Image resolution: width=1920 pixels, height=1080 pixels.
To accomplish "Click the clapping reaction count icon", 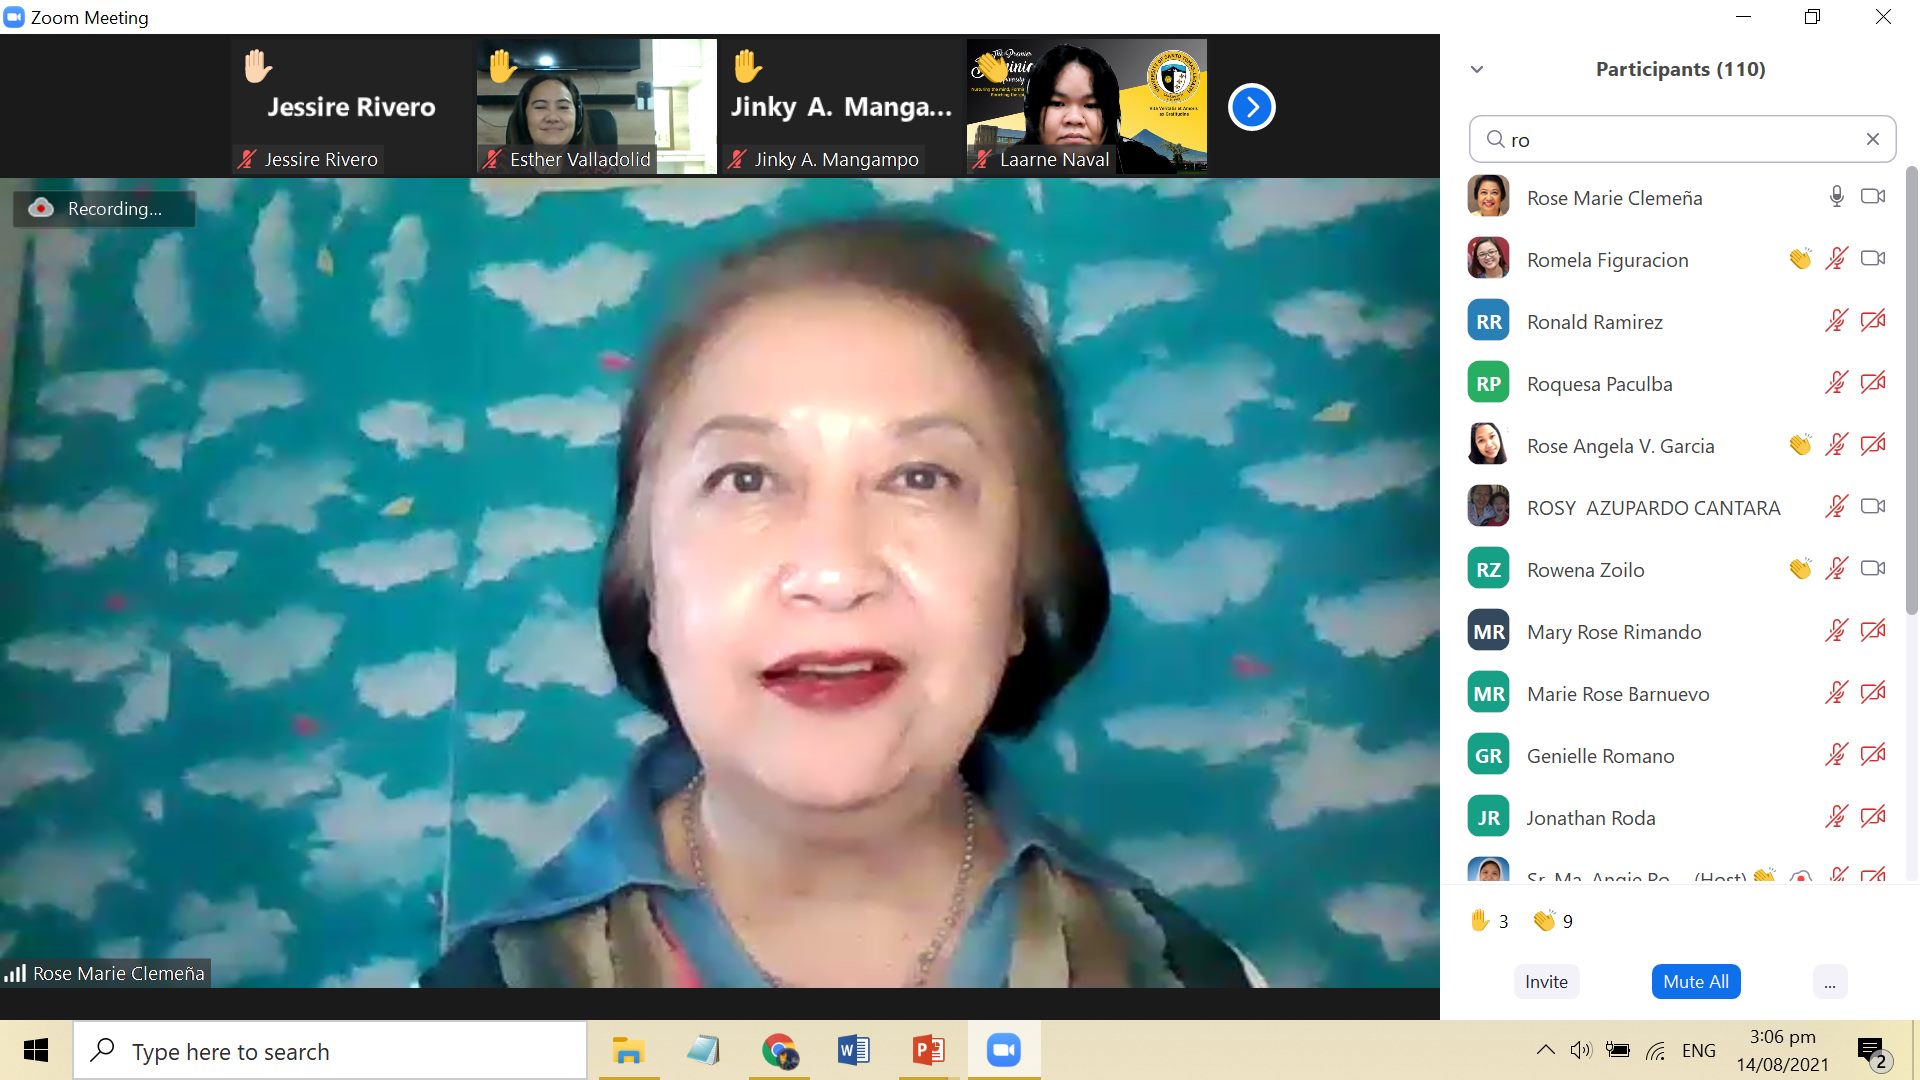I will (1544, 920).
